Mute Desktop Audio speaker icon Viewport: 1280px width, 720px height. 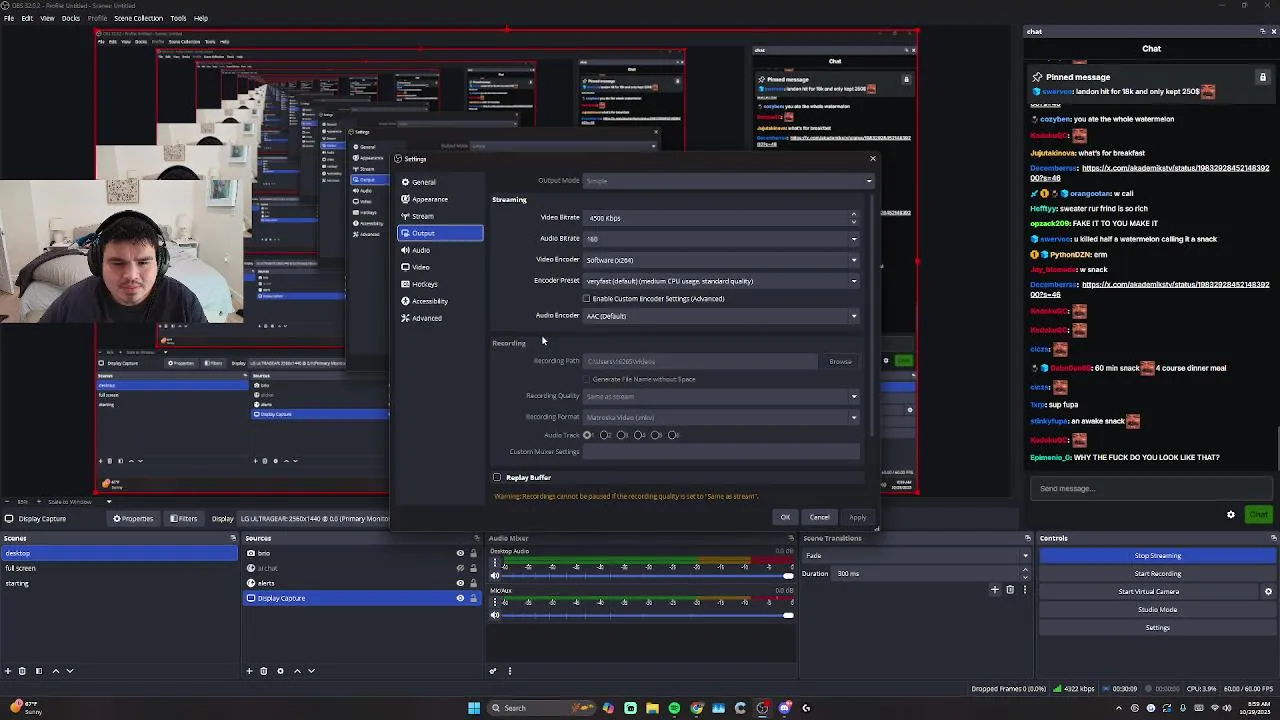[494, 576]
